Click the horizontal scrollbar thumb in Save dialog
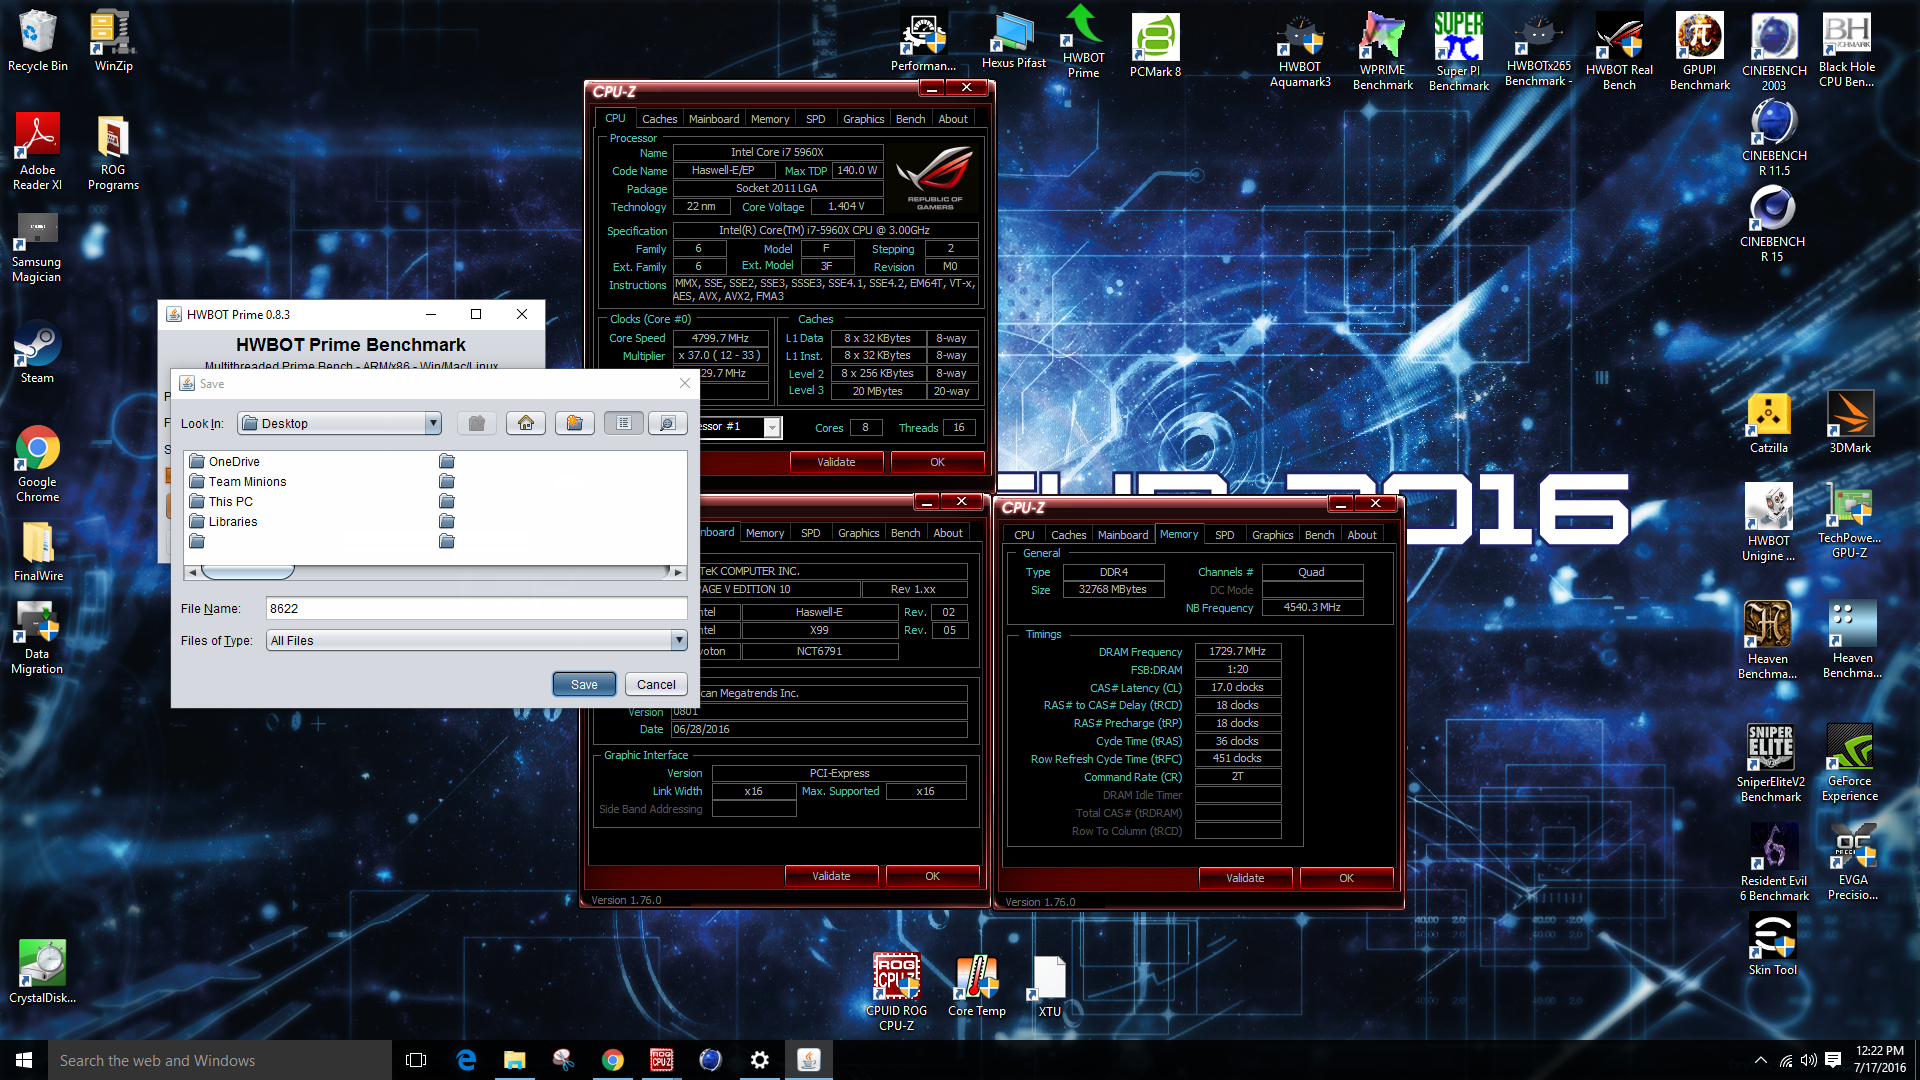 [x=248, y=572]
